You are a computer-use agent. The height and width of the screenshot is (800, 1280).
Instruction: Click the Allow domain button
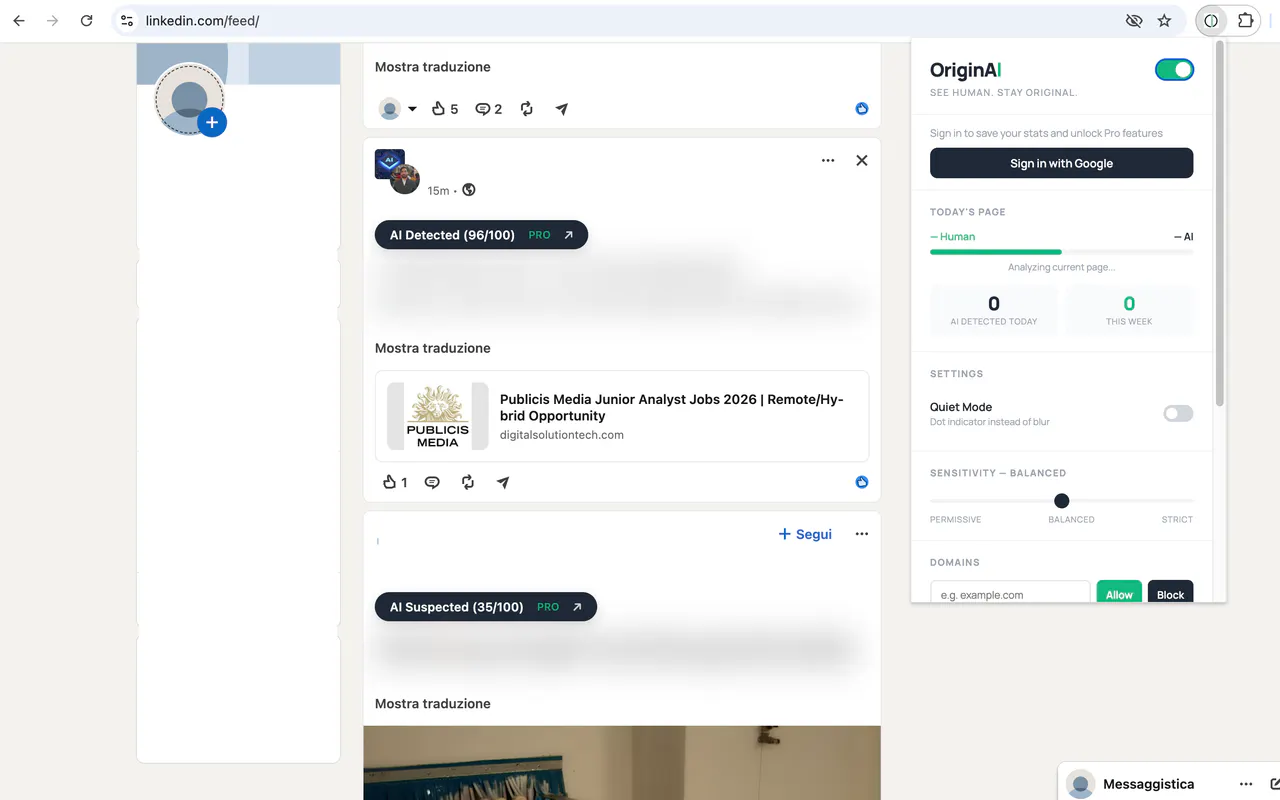click(x=1119, y=594)
